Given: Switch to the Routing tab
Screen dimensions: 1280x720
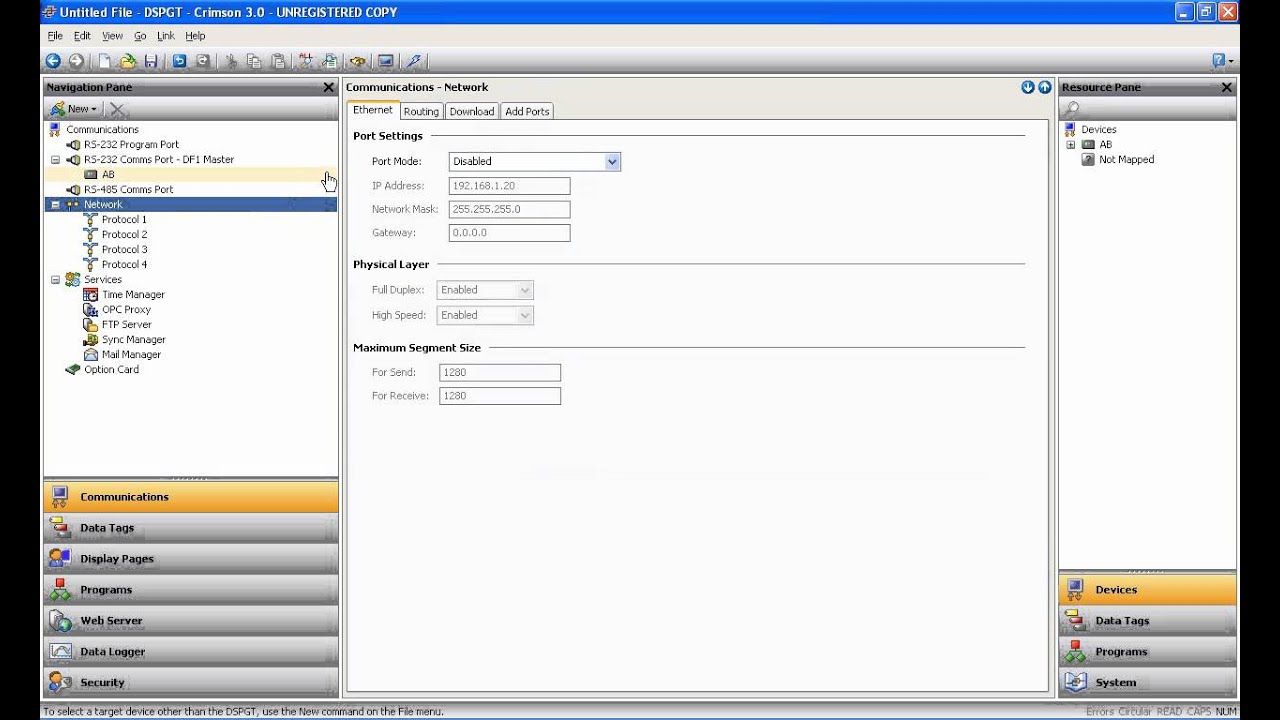Looking at the screenshot, I should tap(421, 111).
